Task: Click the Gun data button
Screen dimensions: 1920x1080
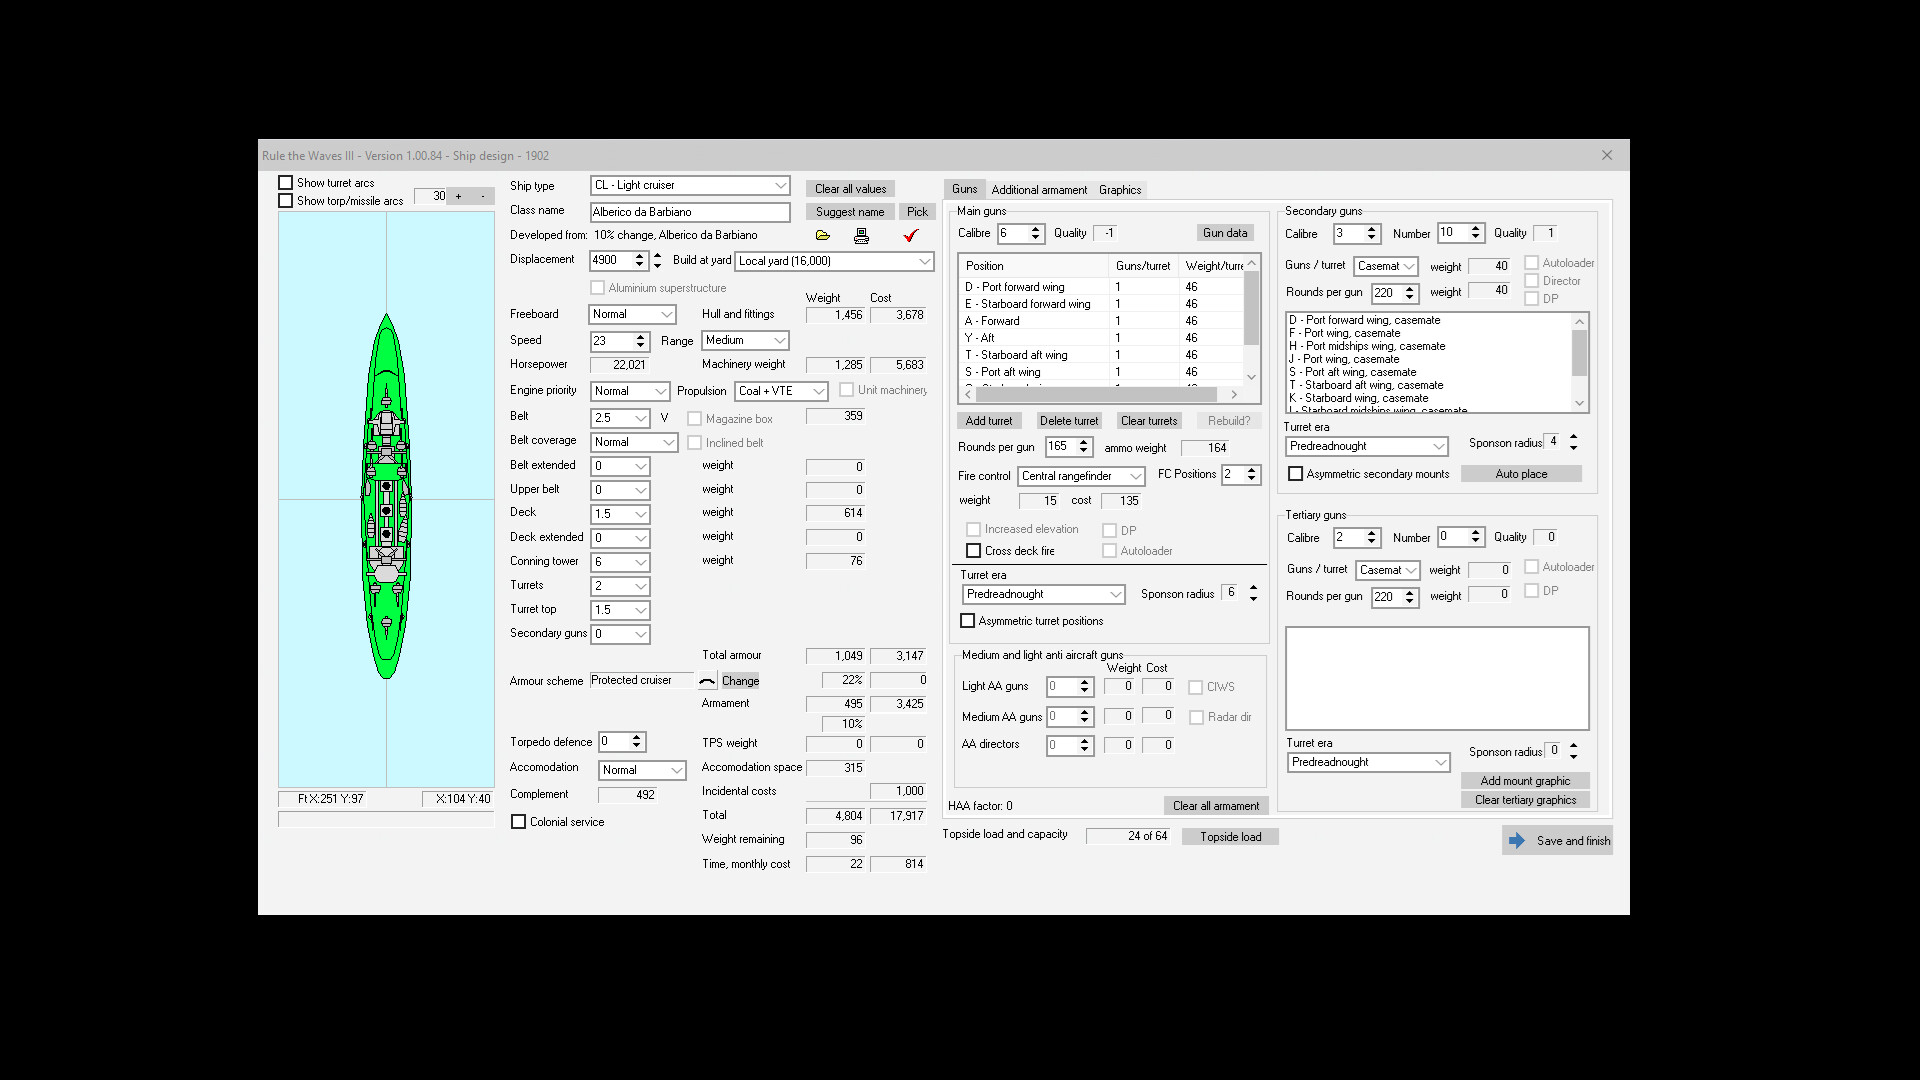Action: (1224, 232)
